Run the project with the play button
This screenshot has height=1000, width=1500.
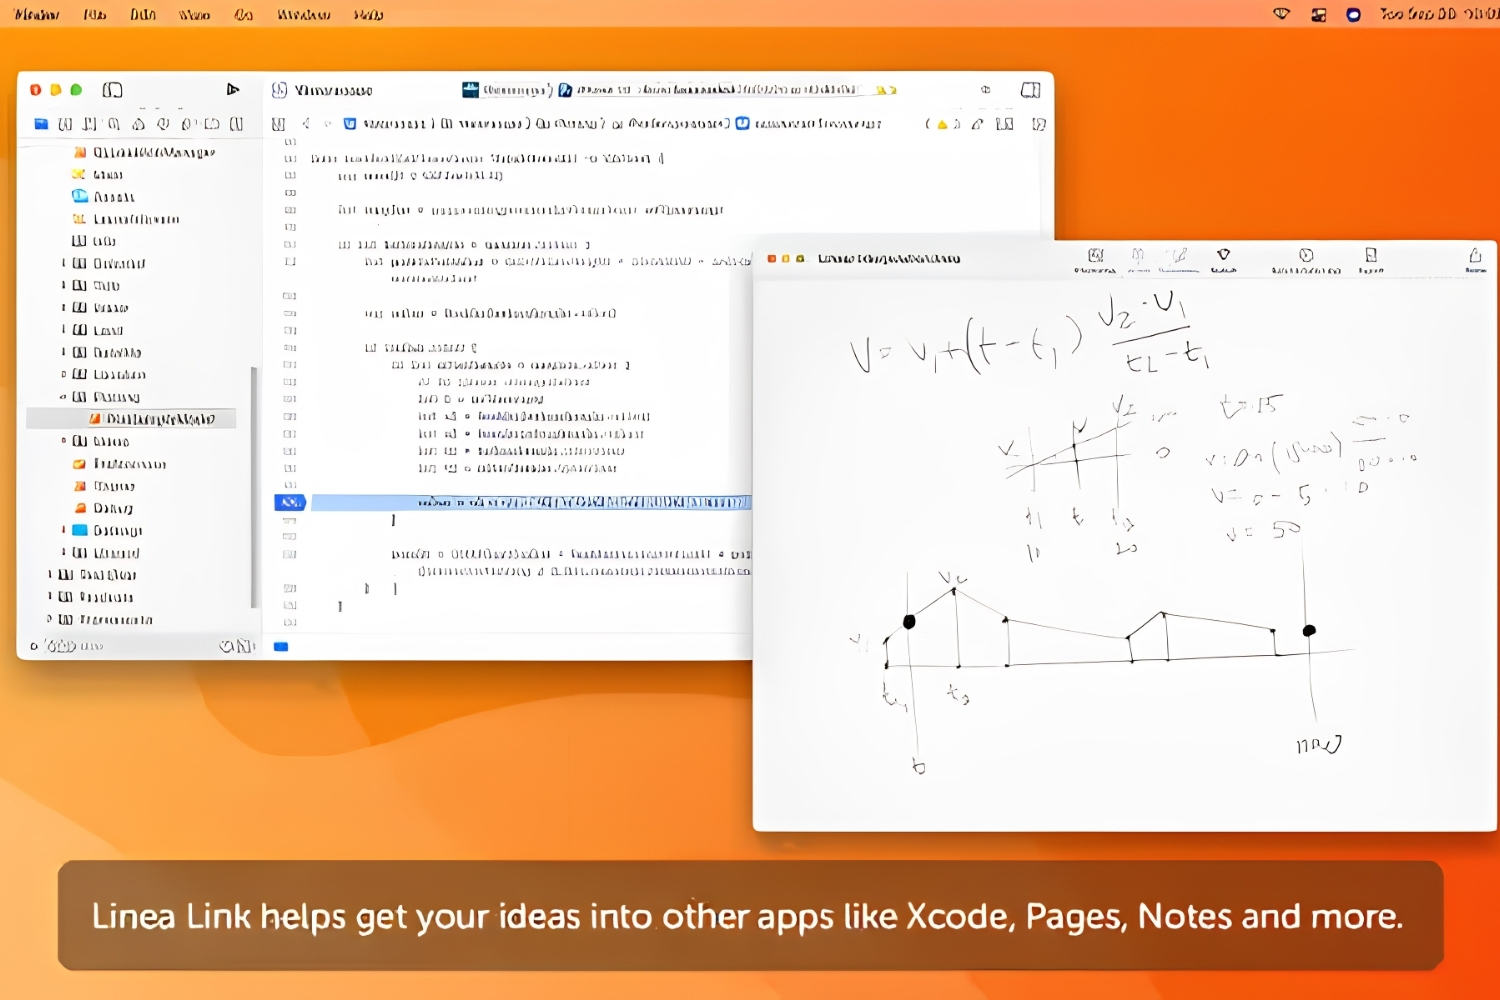point(233,90)
